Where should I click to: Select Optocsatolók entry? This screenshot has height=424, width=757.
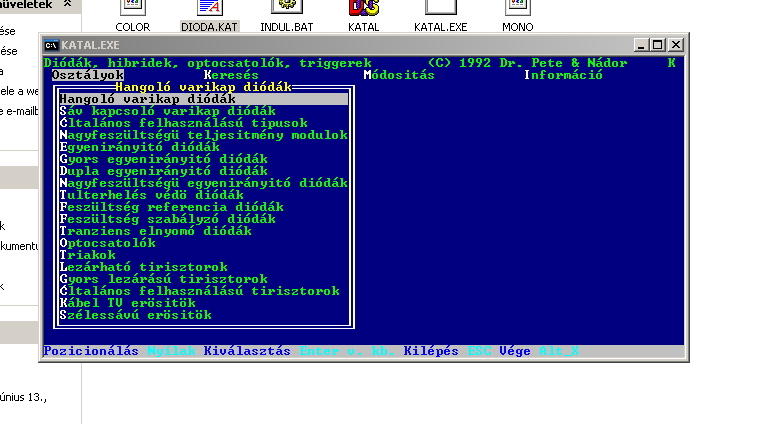pos(108,243)
